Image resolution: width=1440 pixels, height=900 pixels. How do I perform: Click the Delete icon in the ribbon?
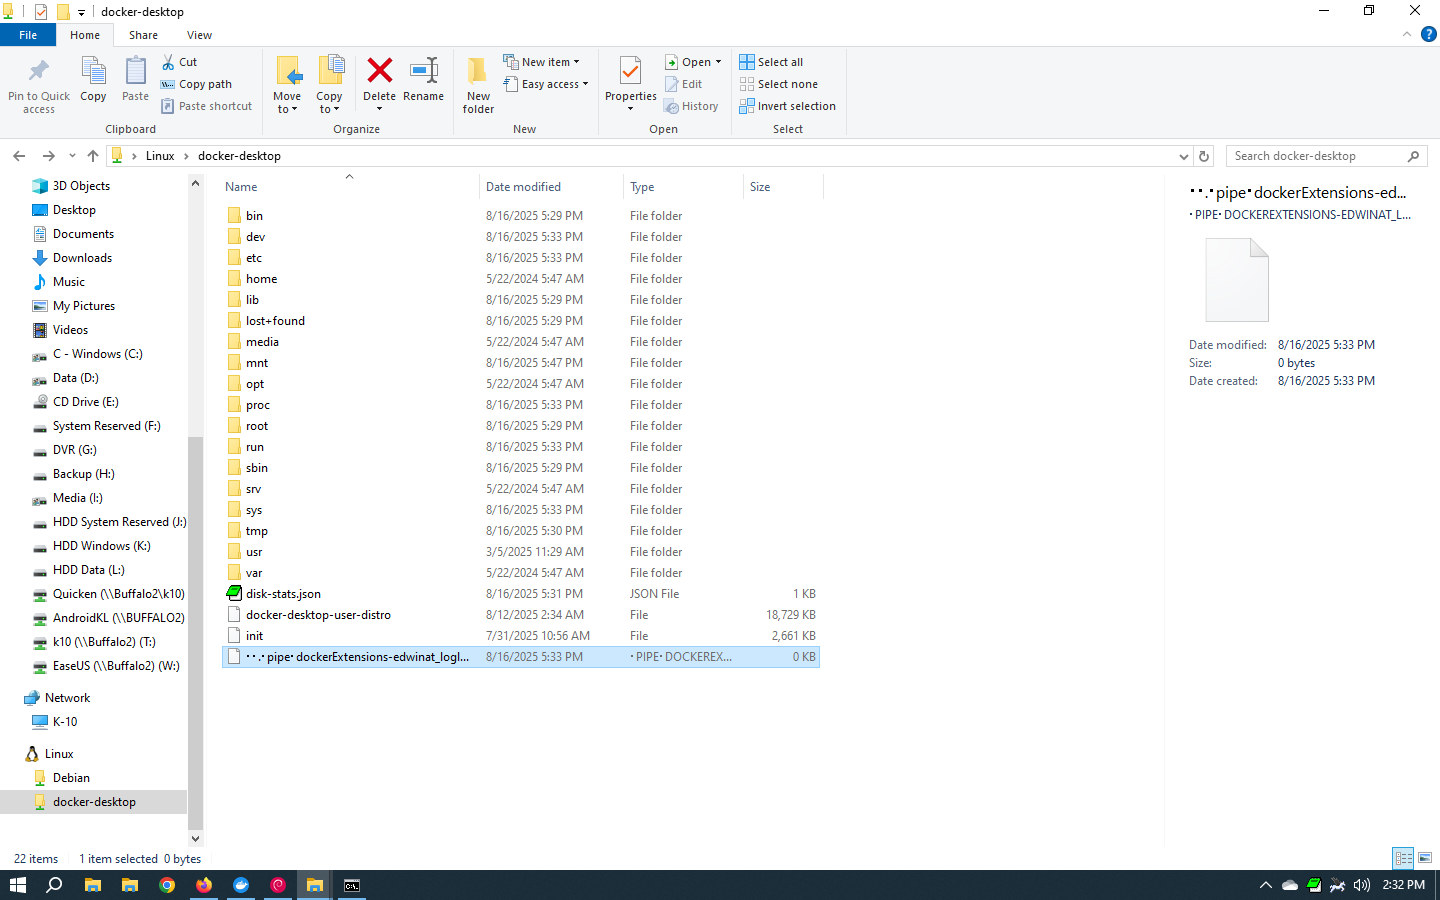(x=379, y=72)
